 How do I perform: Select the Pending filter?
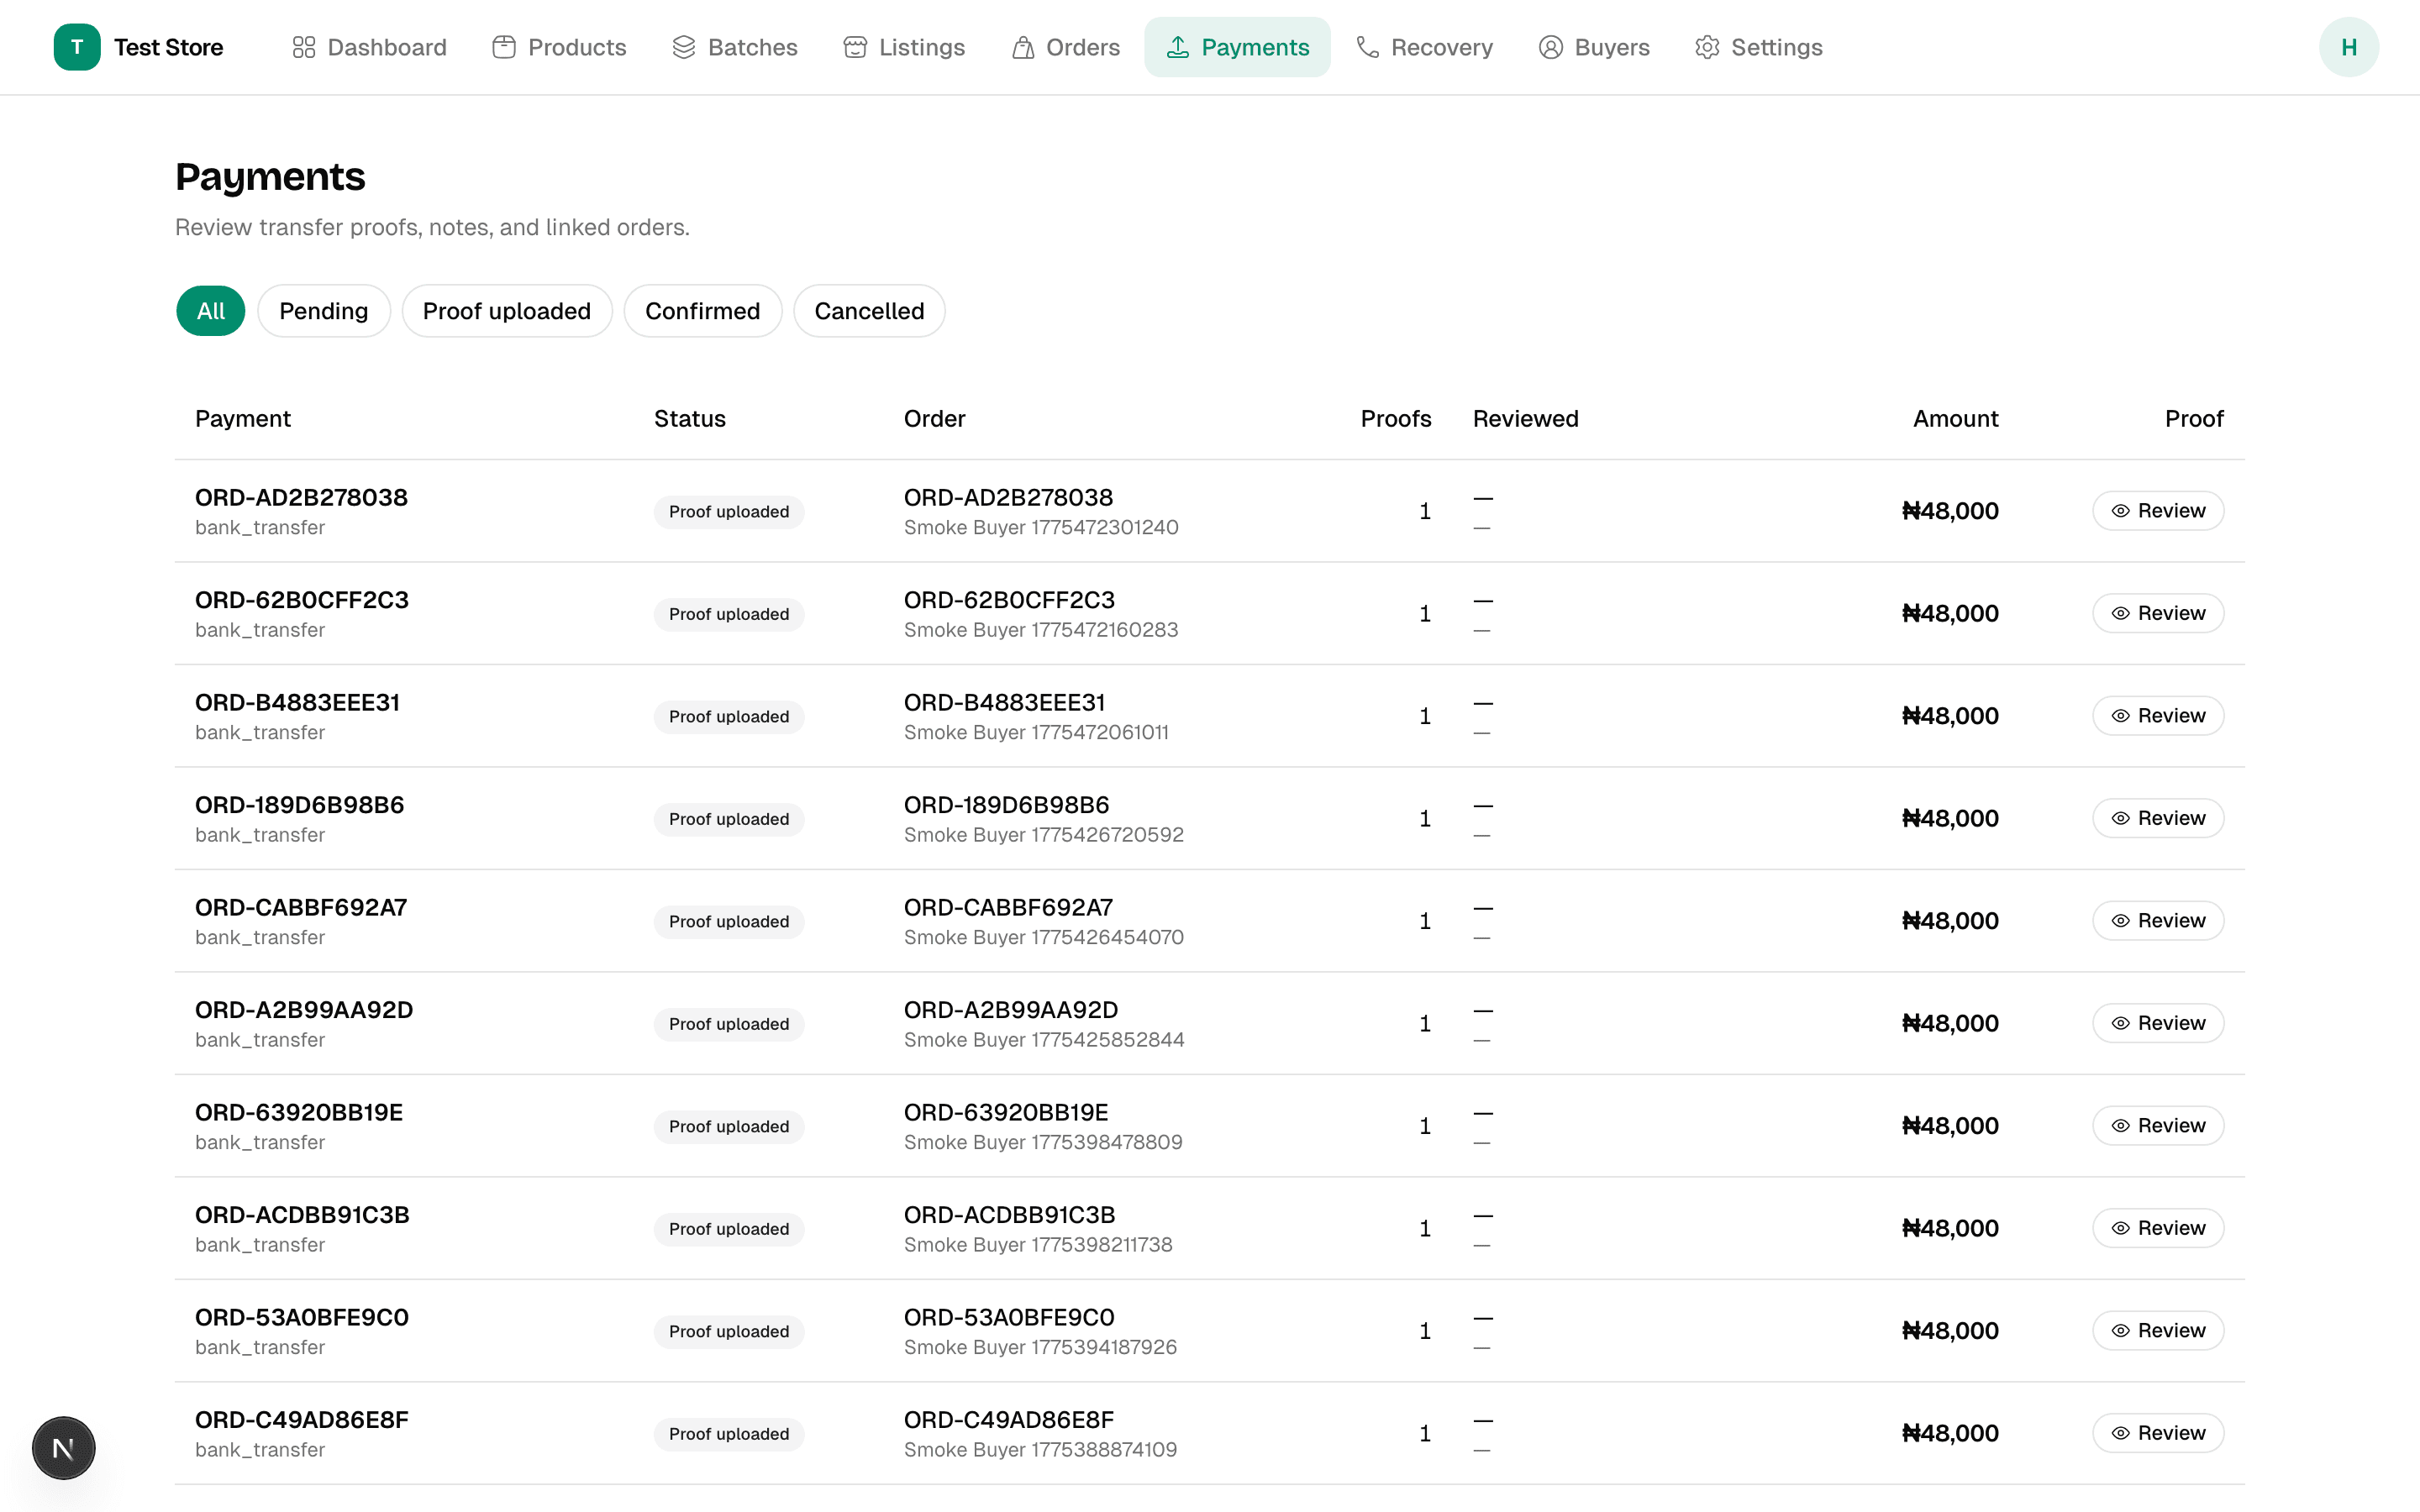[324, 310]
